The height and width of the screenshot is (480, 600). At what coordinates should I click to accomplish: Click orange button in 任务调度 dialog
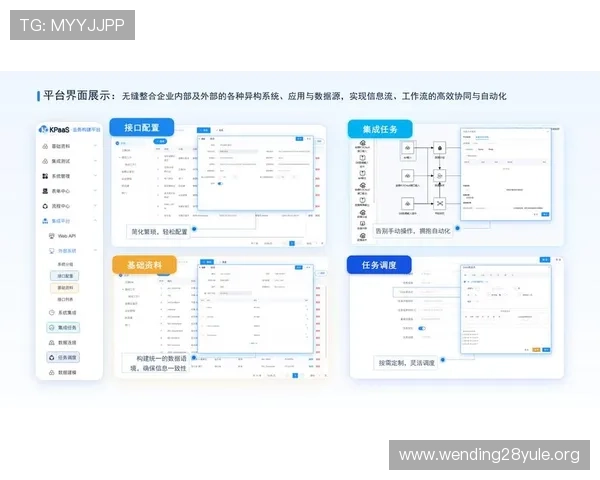pyautogui.click(x=536, y=350)
